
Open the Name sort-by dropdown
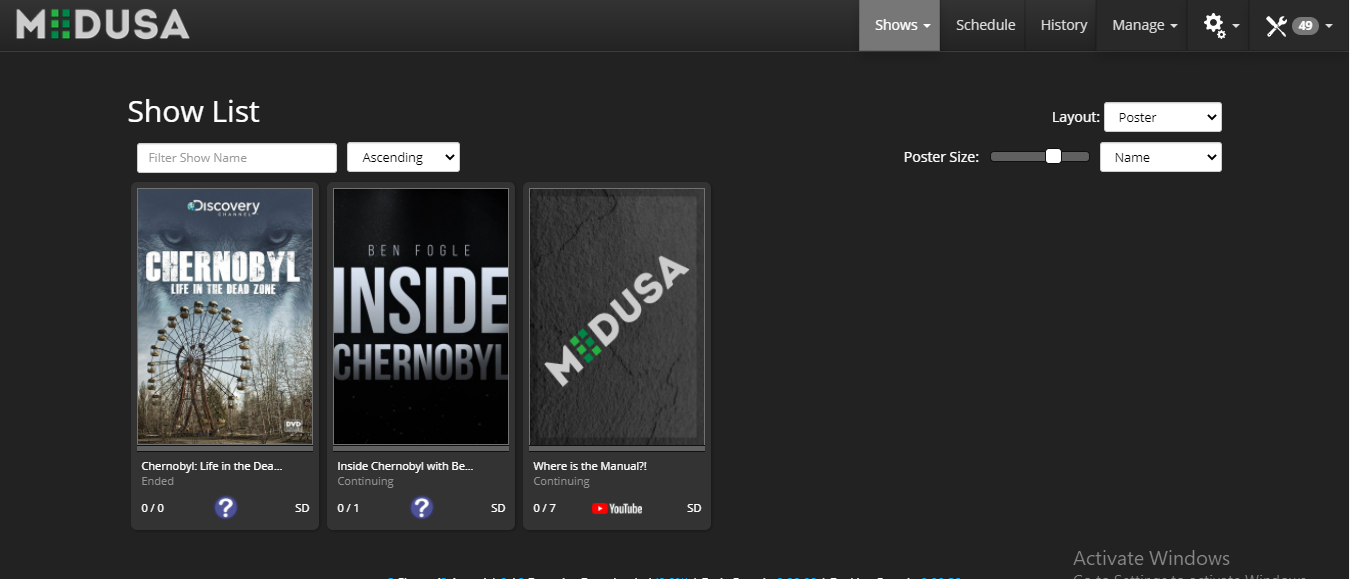click(x=1160, y=157)
